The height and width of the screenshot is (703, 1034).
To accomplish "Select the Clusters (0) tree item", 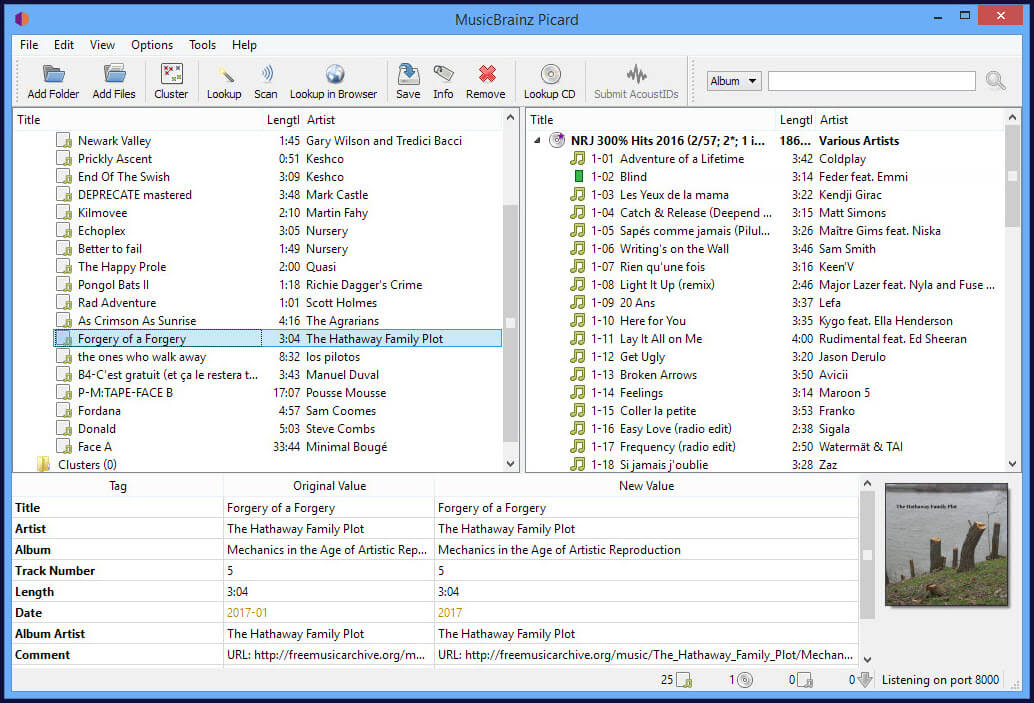I will [87, 465].
